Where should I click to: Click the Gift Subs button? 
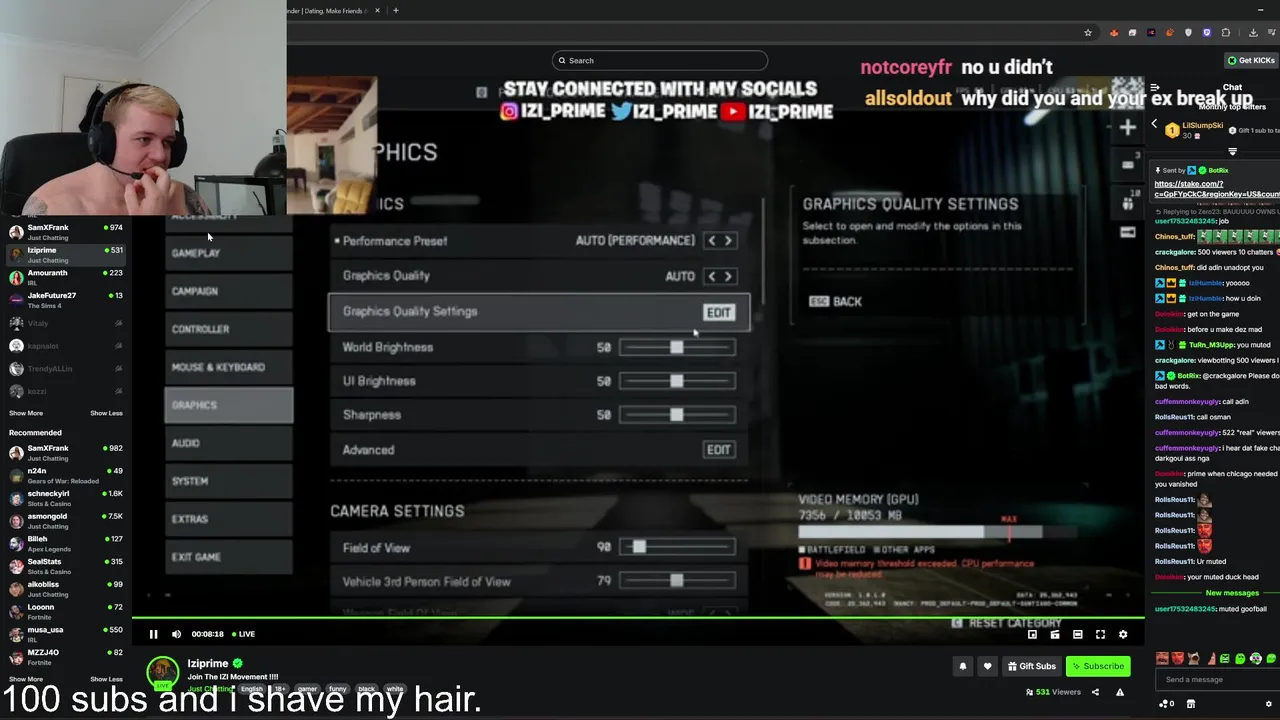point(1032,666)
